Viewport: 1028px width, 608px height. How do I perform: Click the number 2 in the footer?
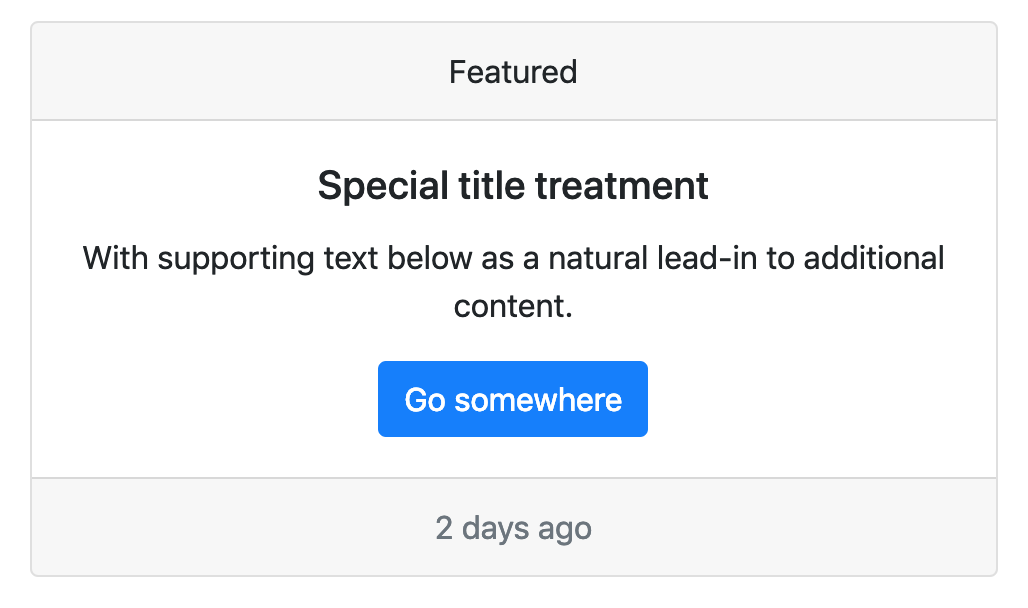pos(444,527)
